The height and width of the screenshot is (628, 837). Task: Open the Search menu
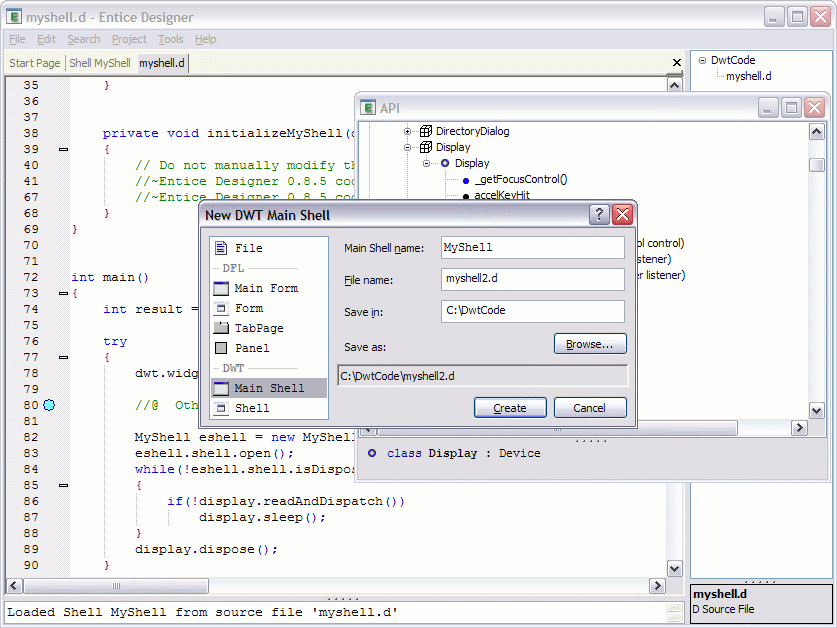(83, 39)
